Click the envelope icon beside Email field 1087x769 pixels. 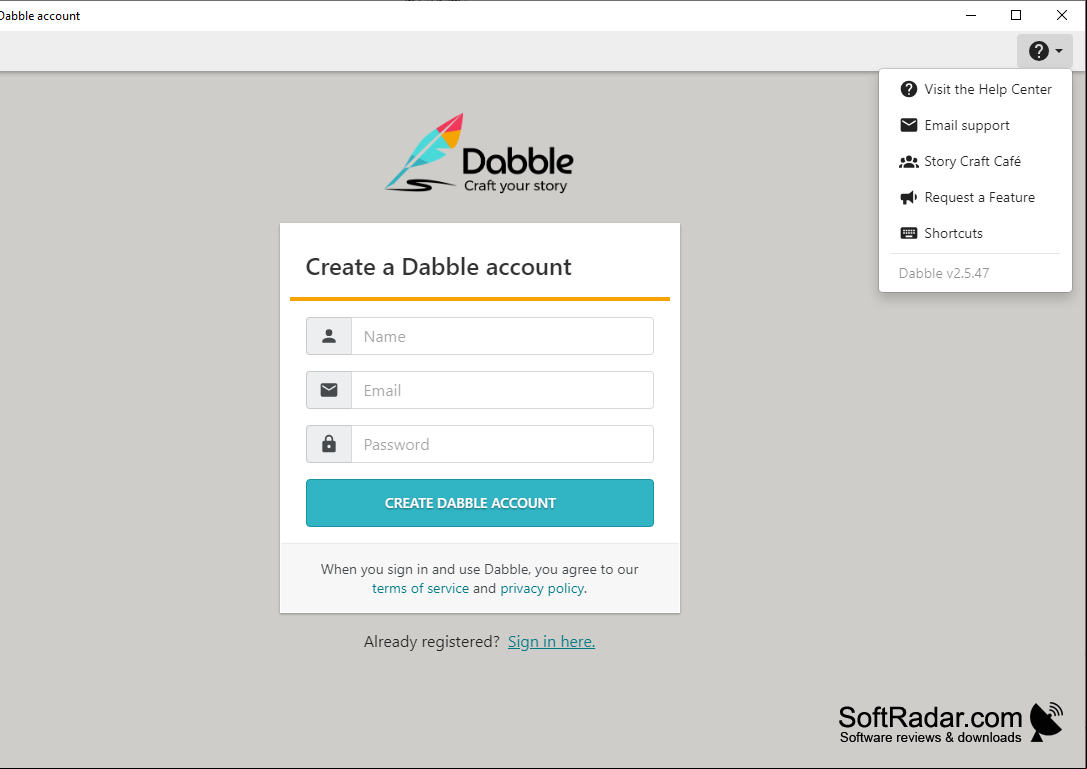tap(329, 390)
